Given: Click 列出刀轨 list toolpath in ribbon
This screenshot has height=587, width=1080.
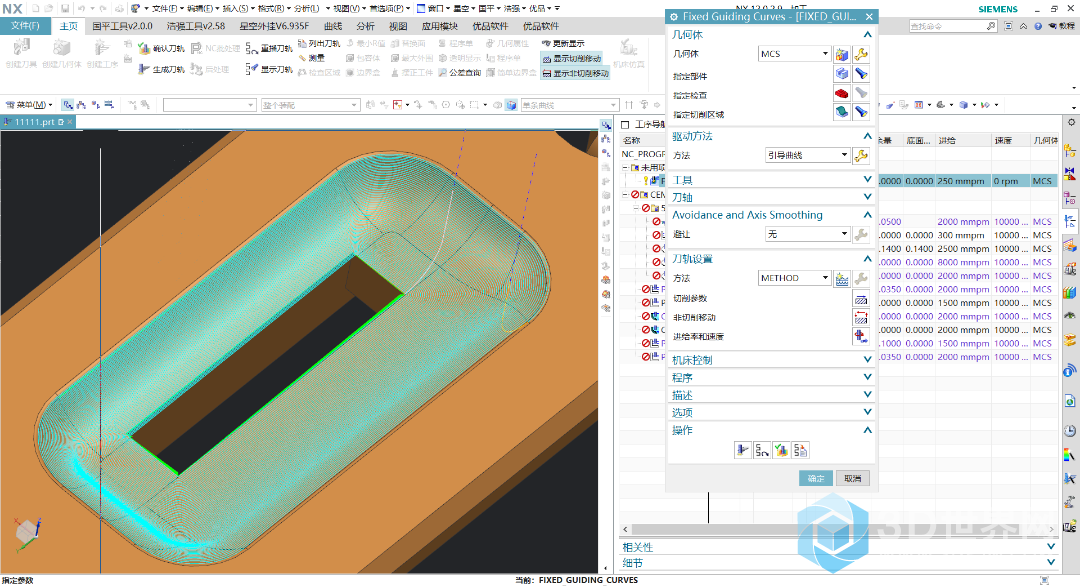Looking at the screenshot, I should 319,43.
